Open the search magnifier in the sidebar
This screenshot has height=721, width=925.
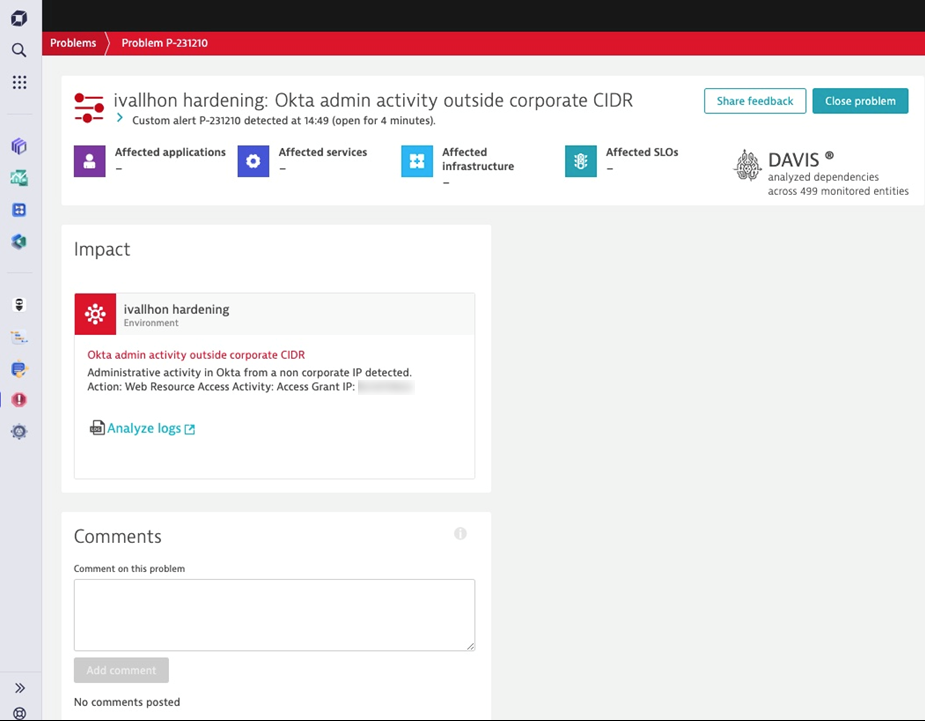click(18, 49)
